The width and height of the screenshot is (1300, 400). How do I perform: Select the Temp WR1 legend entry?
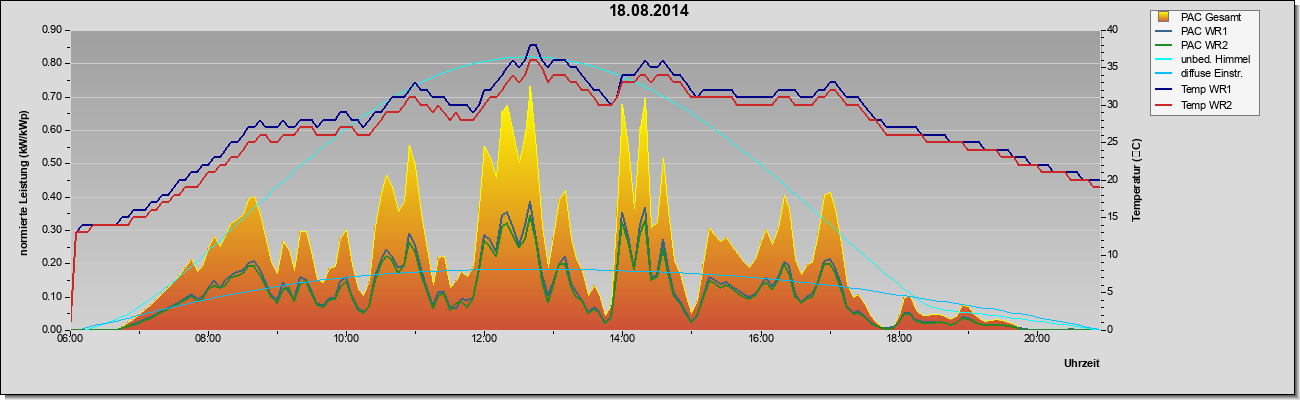(x=1194, y=91)
